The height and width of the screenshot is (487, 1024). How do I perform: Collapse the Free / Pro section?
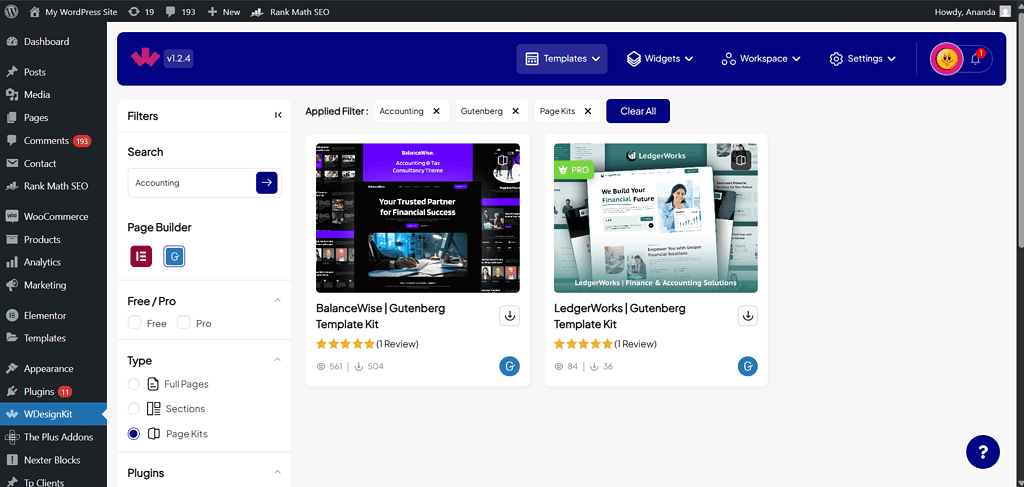[x=278, y=300]
